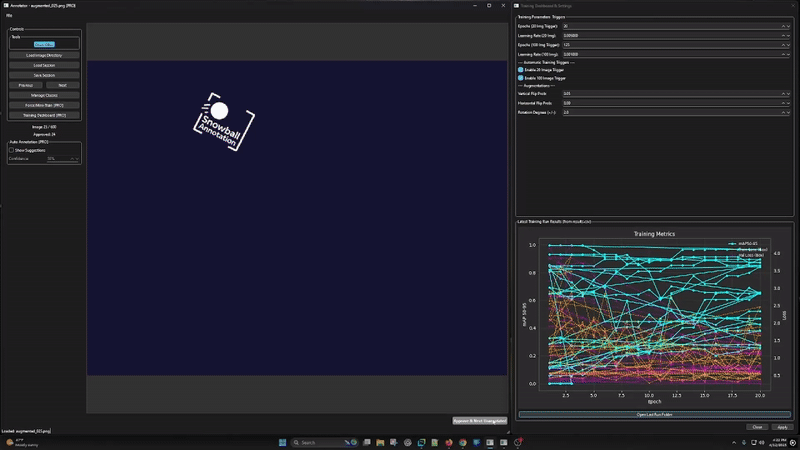Open Task View from the taskbar
800x450 pixels.
[366, 442]
